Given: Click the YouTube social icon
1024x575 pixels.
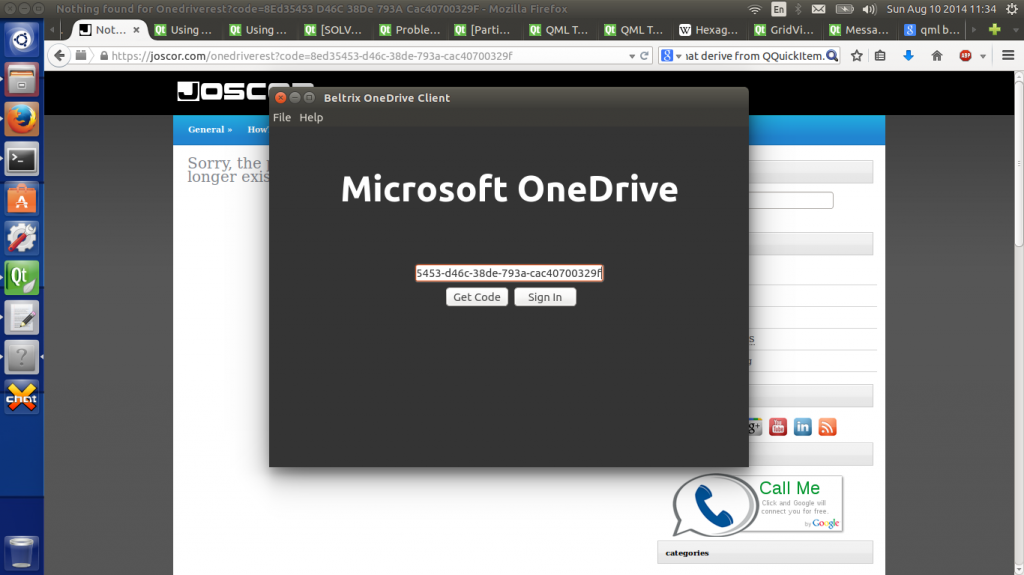Looking at the screenshot, I should pos(777,427).
